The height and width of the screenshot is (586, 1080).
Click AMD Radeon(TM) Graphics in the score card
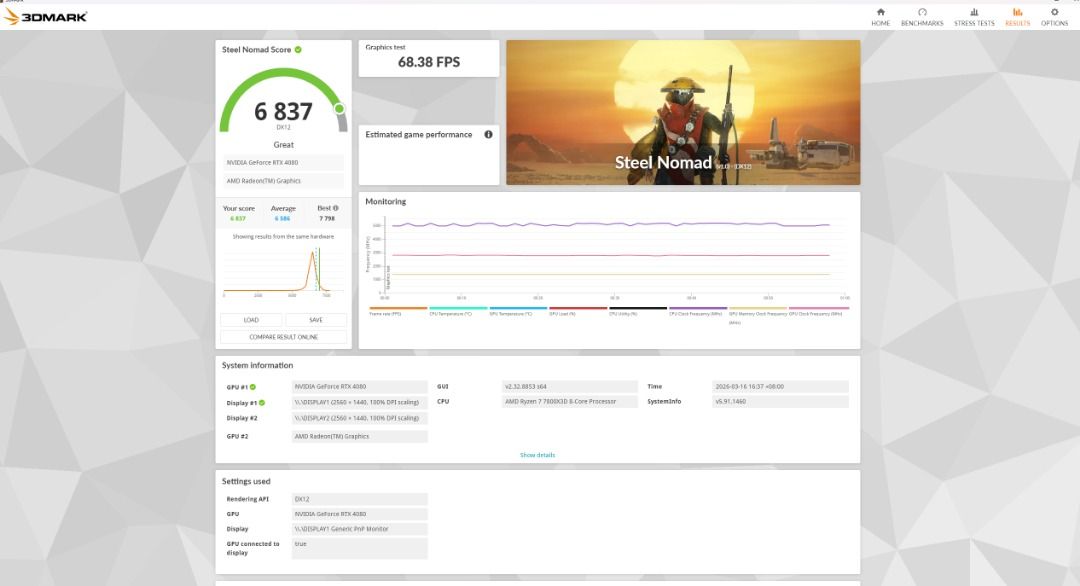pos(283,181)
